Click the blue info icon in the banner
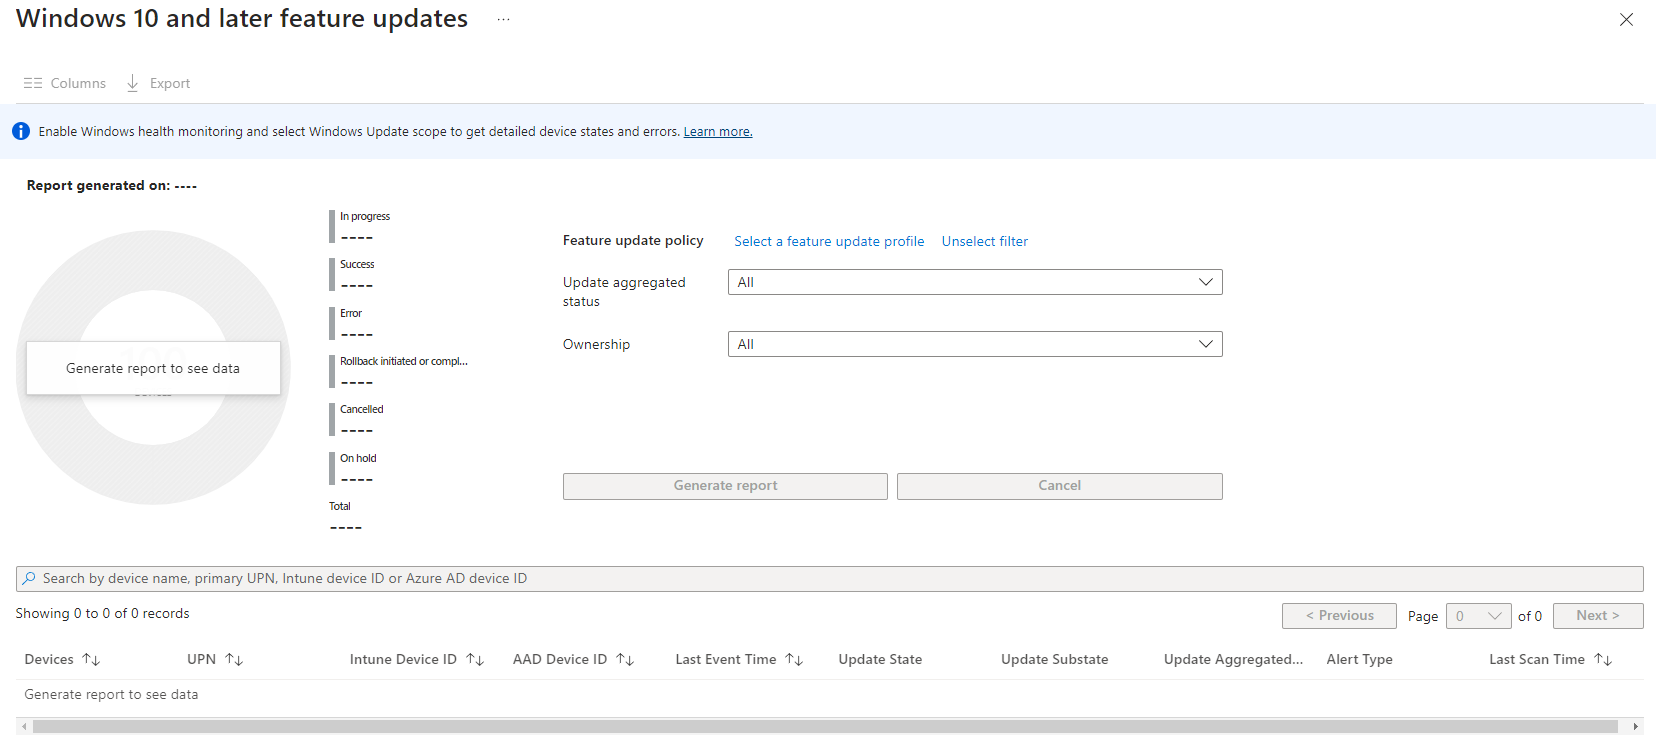The width and height of the screenshot is (1656, 751). [x=21, y=131]
